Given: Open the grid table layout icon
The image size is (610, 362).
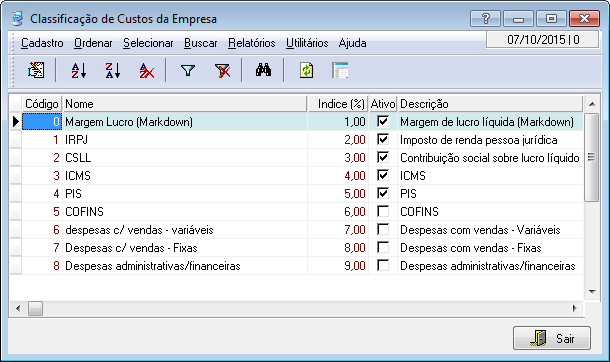Looking at the screenshot, I should point(340,70).
